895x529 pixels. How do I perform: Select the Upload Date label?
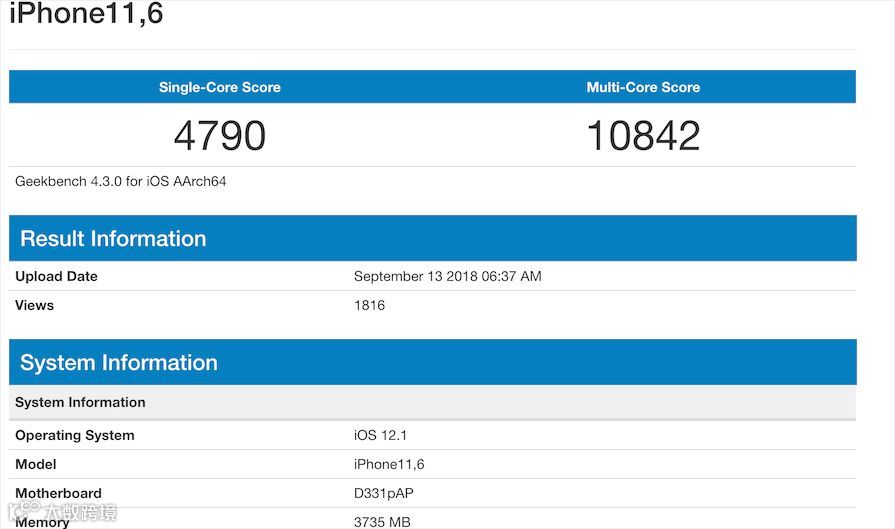[56, 276]
